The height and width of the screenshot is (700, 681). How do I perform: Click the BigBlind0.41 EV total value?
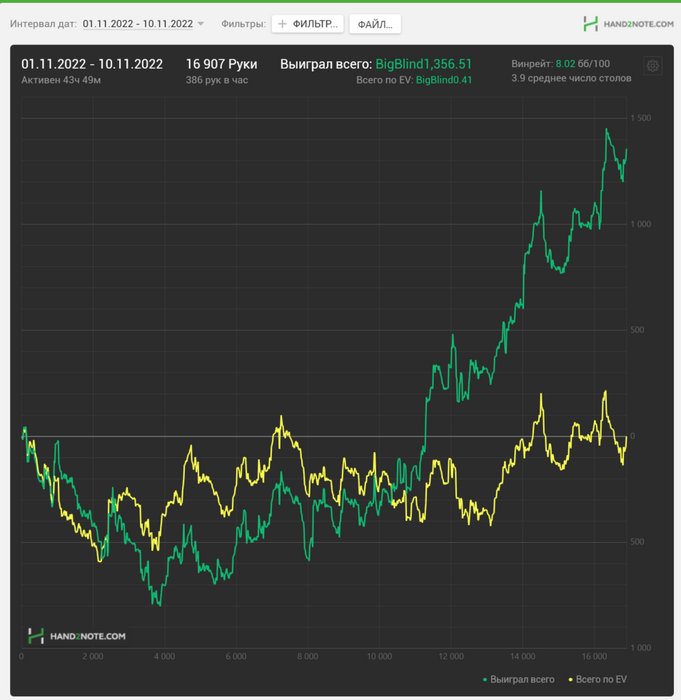(x=444, y=80)
